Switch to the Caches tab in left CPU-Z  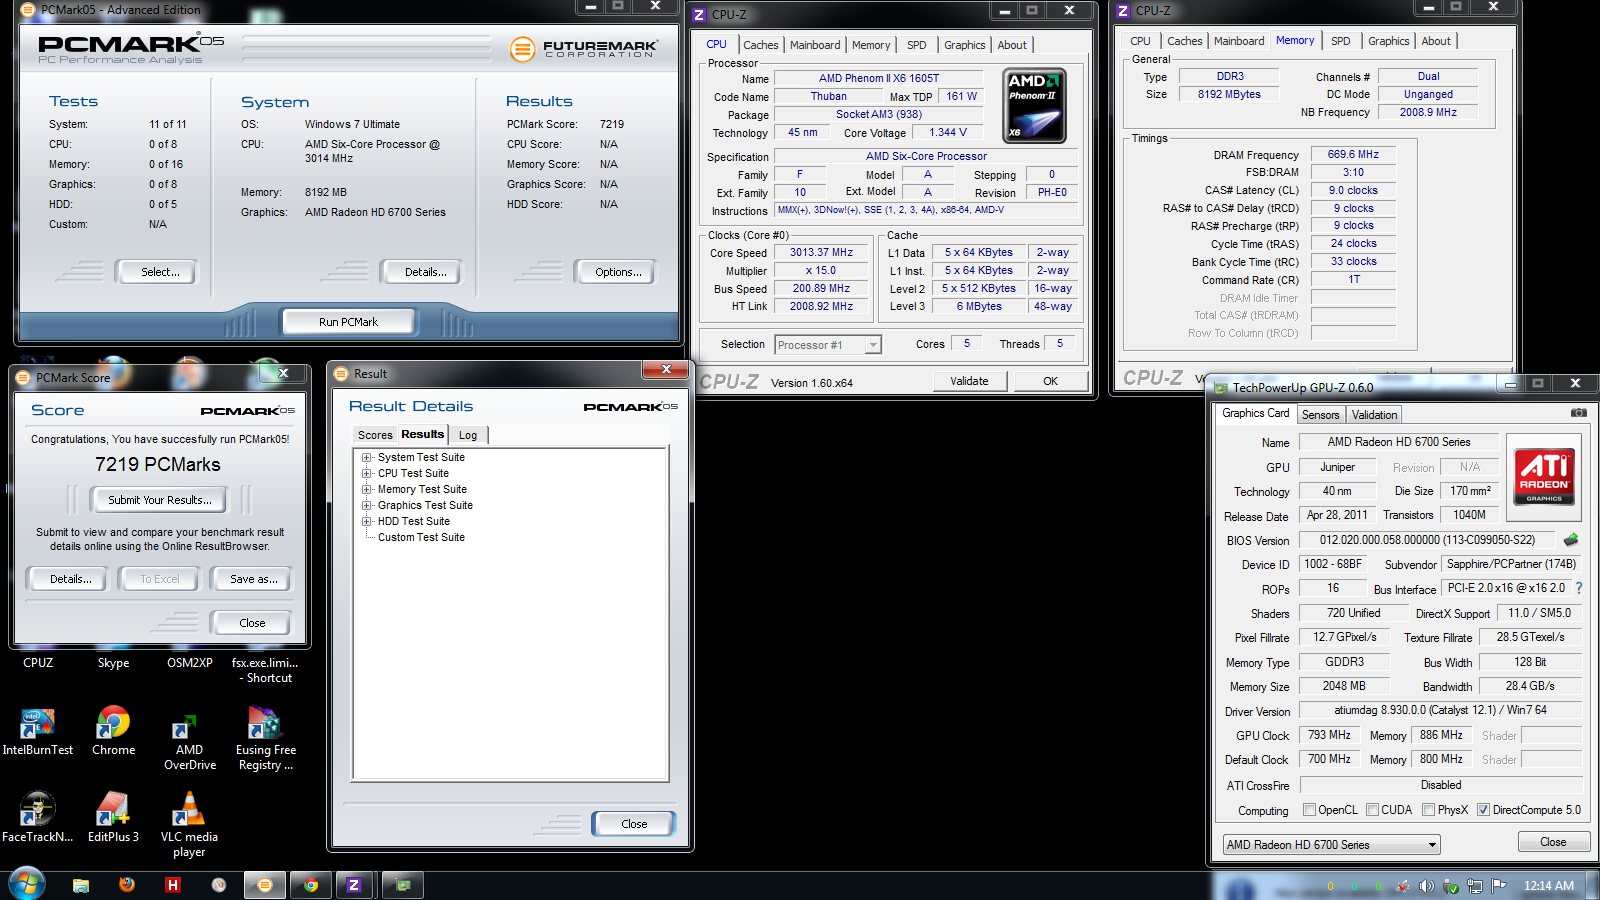[760, 45]
